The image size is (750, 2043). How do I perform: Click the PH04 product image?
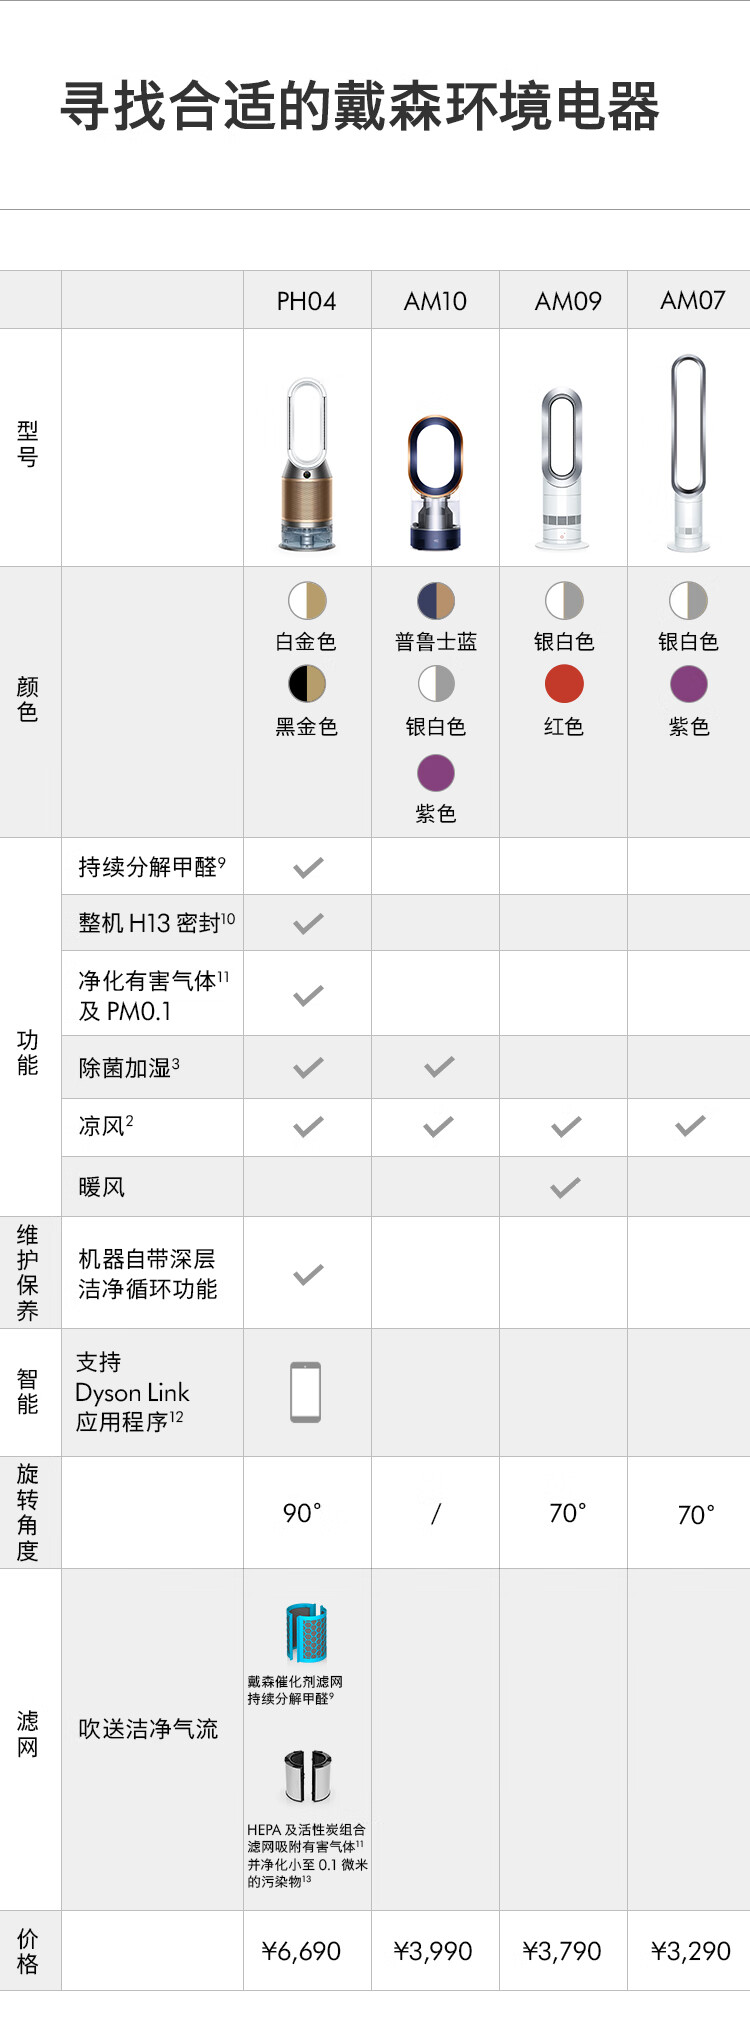[x=307, y=464]
